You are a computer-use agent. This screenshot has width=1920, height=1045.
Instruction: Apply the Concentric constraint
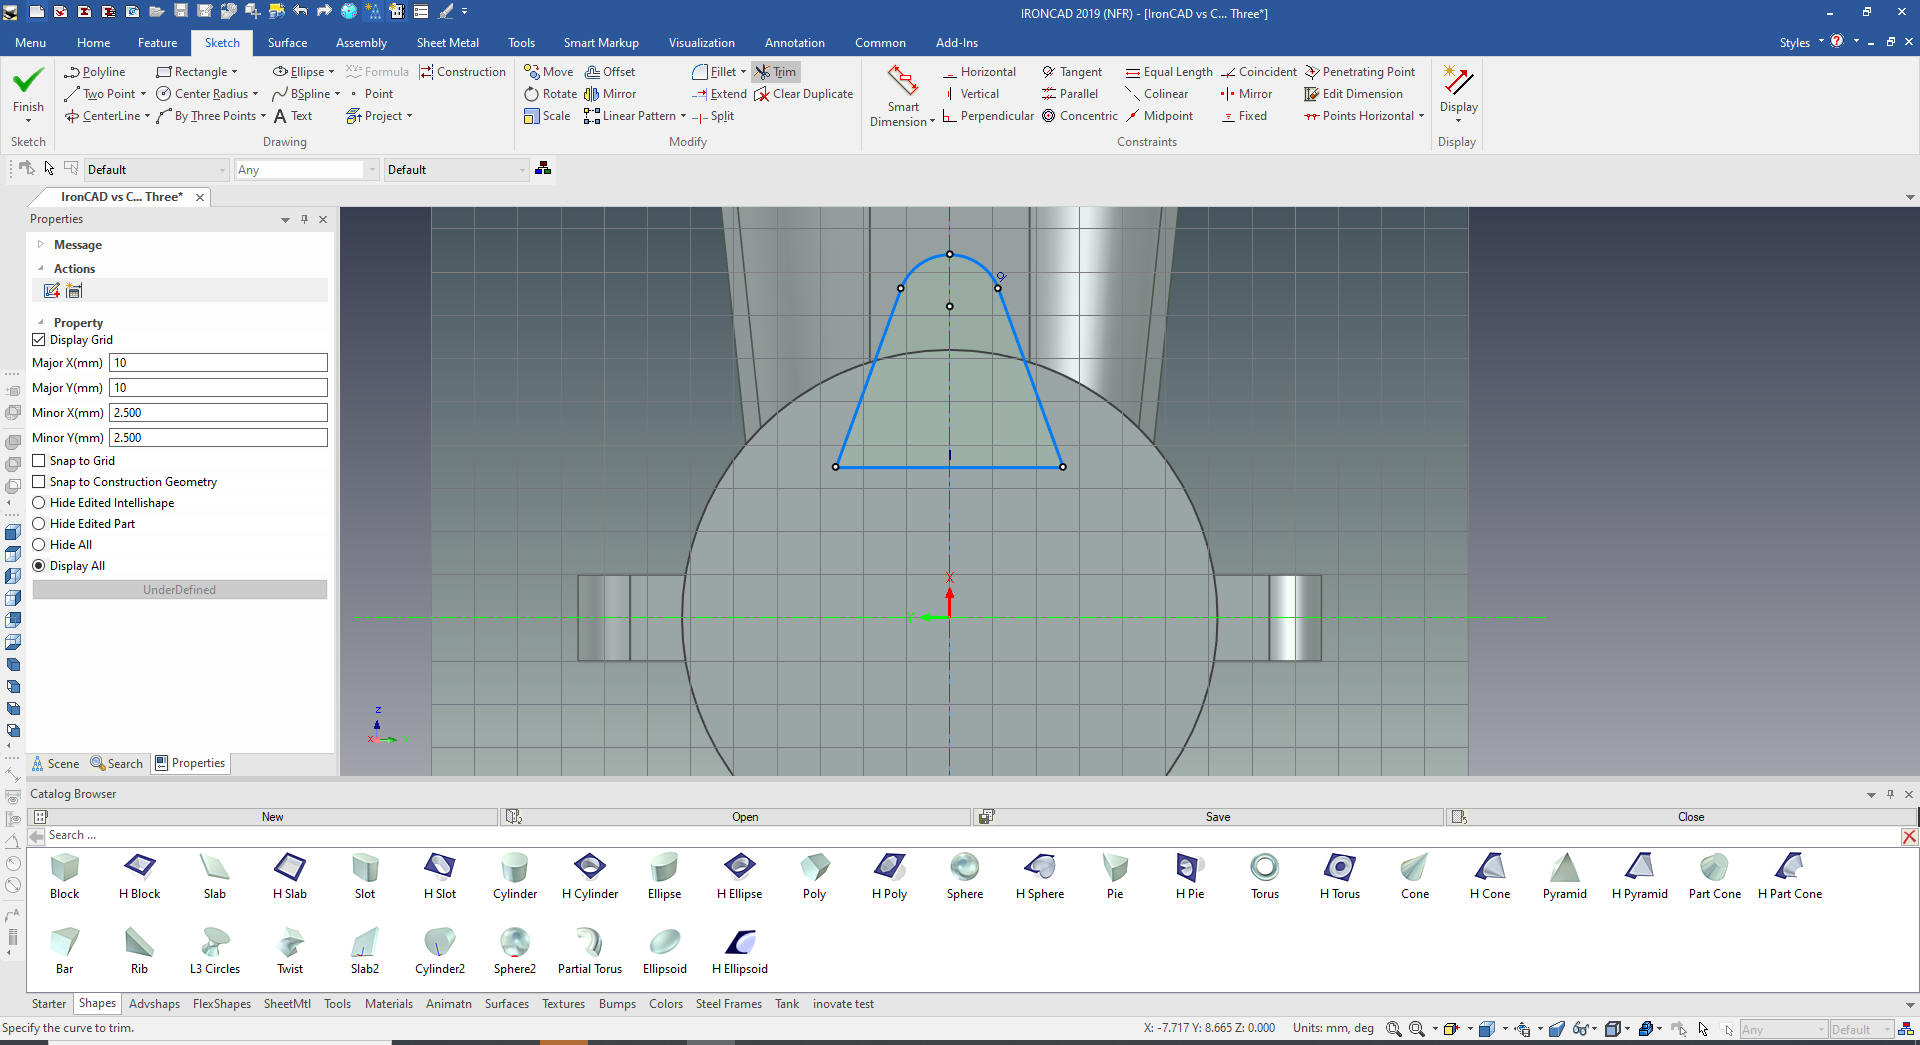click(1079, 116)
